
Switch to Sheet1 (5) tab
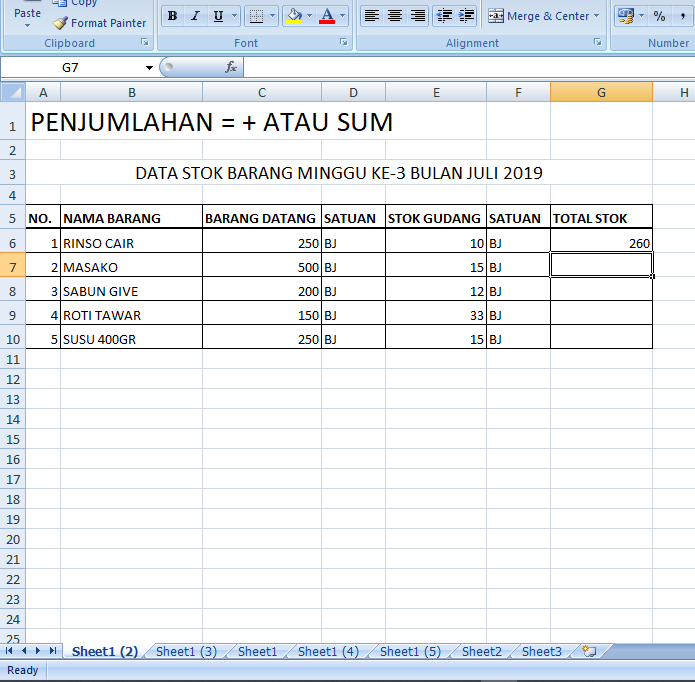410,651
